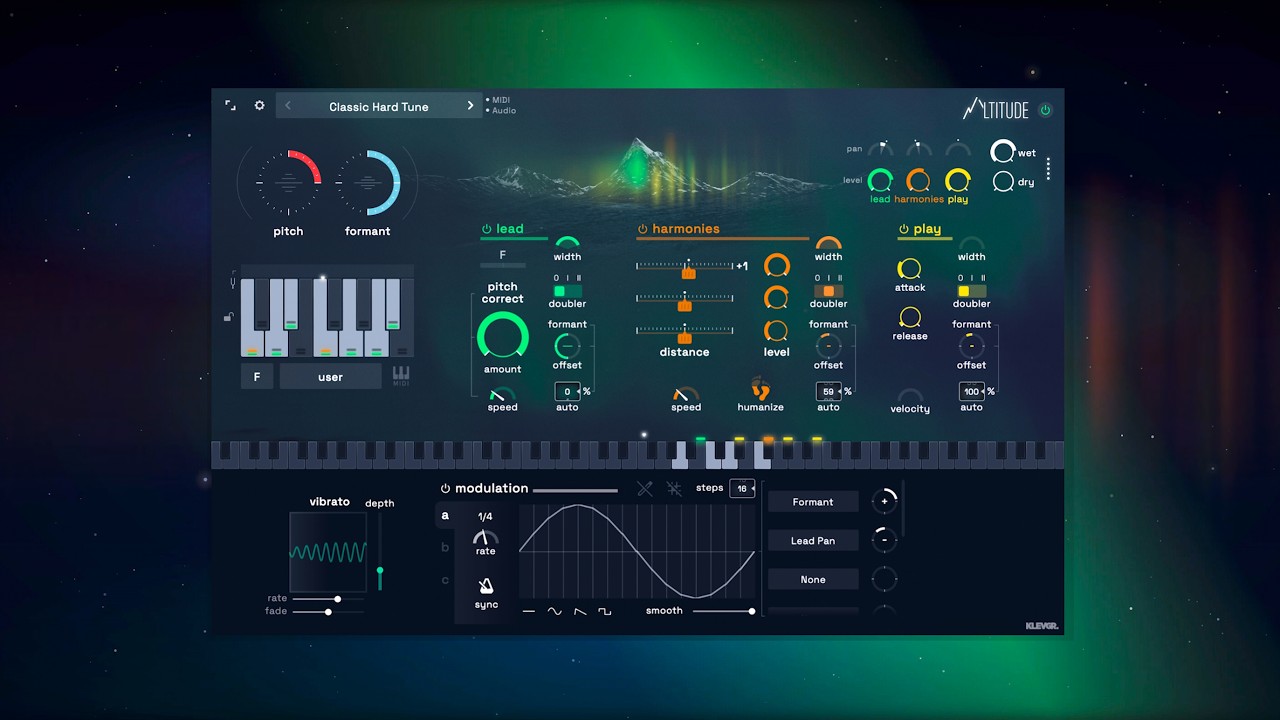The height and width of the screenshot is (720, 1280).
Task: Toggle the padlock icon beside scale keyboard
Action: click(x=229, y=318)
